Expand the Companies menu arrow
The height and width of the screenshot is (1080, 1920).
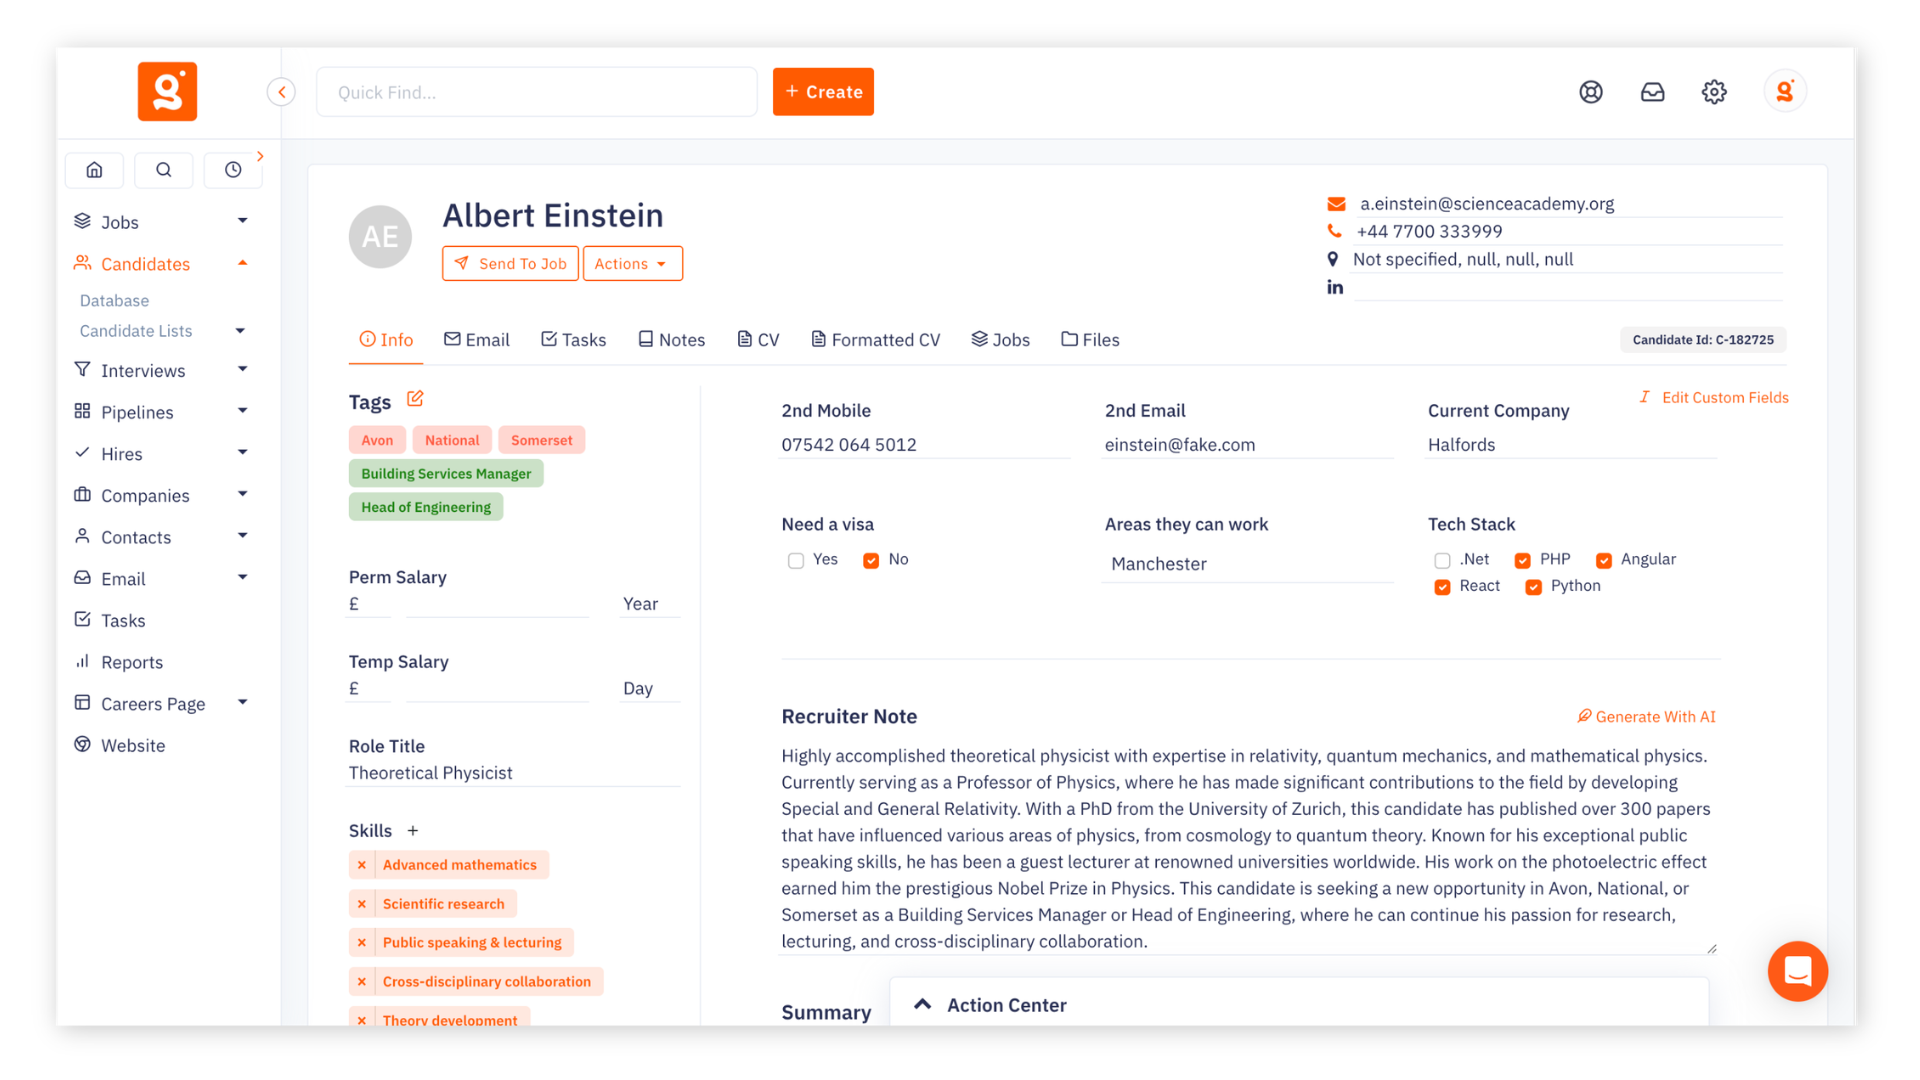tap(242, 494)
